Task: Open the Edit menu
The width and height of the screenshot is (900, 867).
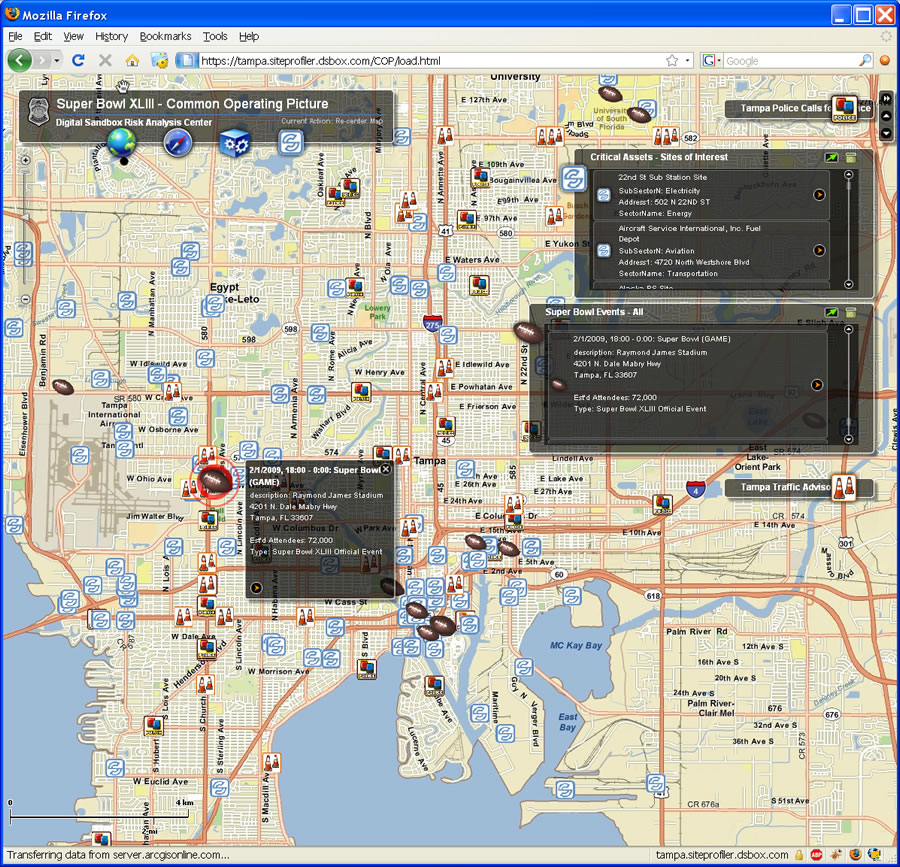Action: pyautogui.click(x=42, y=36)
